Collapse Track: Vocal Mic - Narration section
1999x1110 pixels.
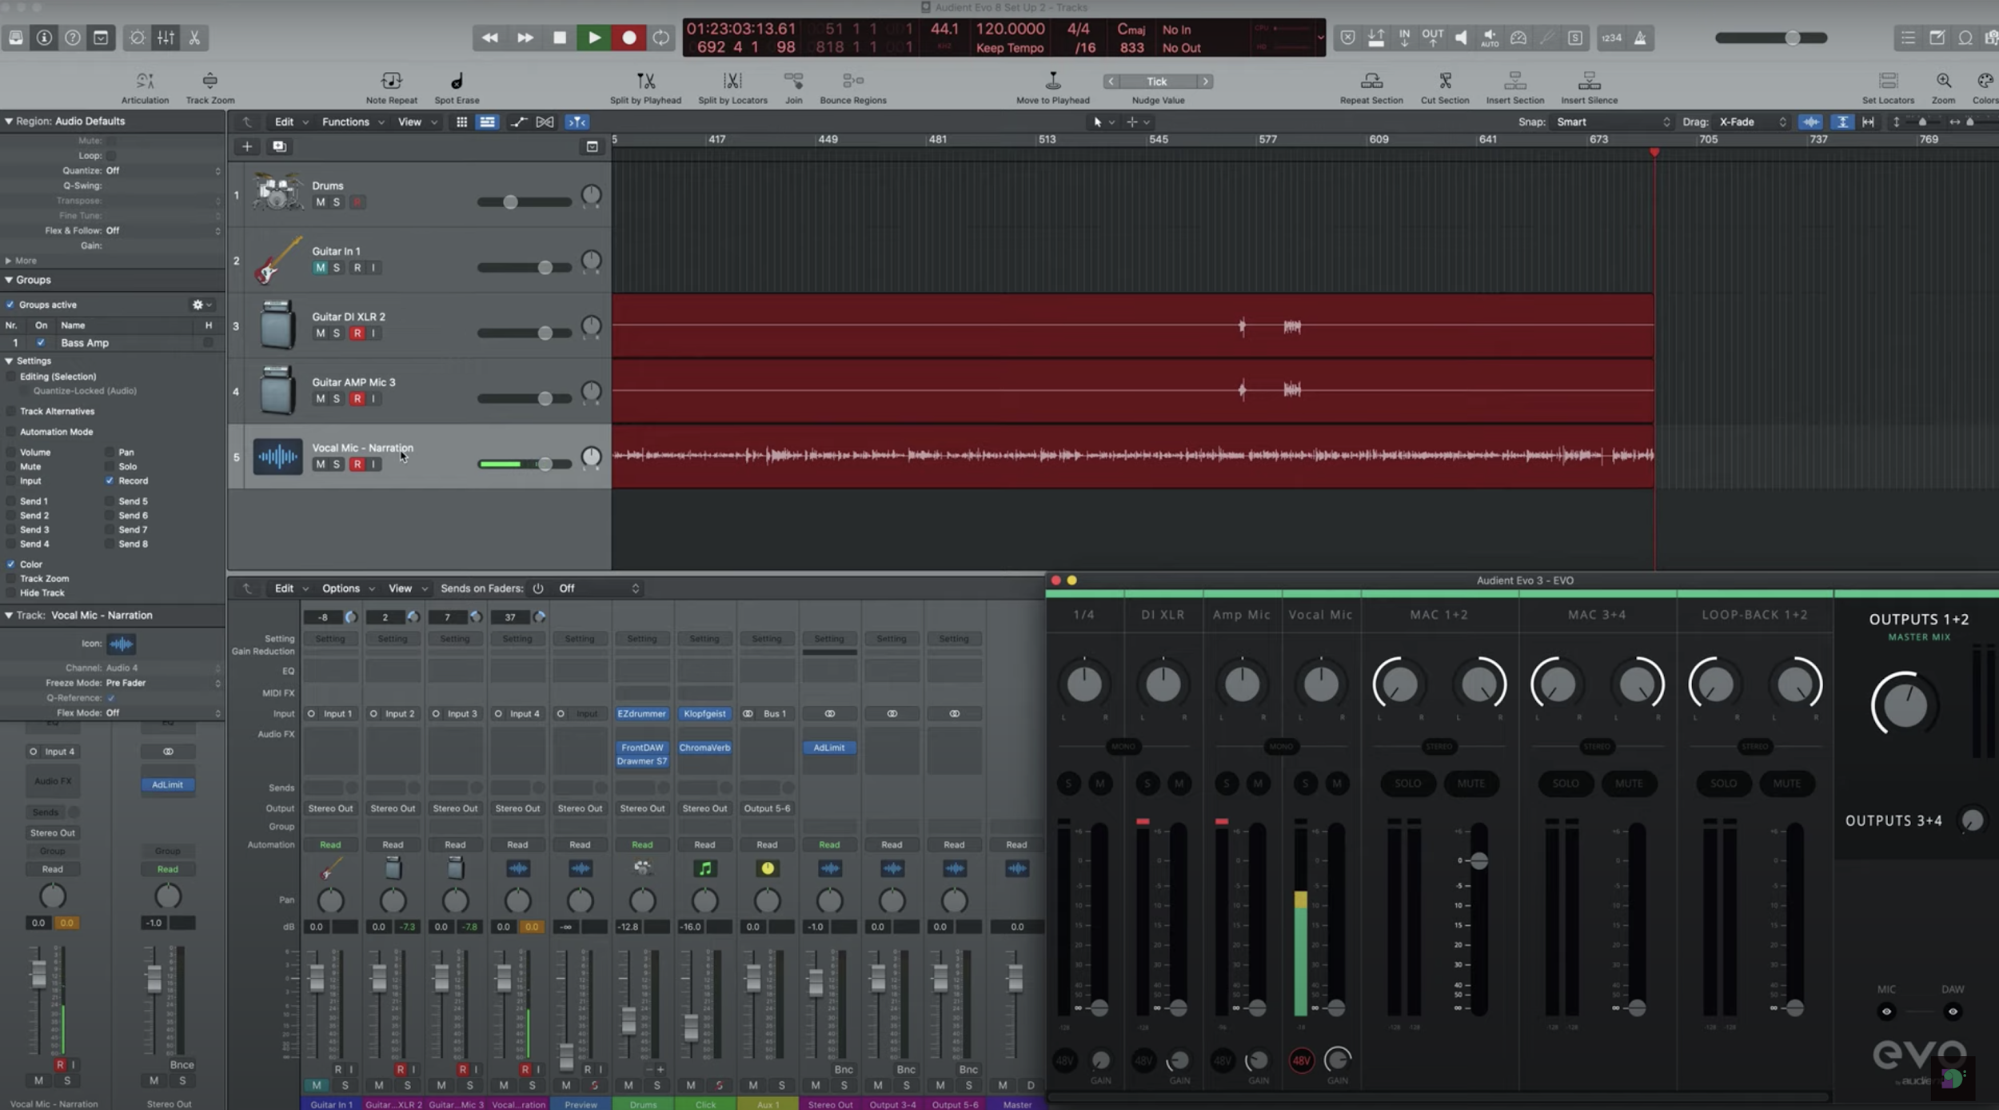(9, 616)
